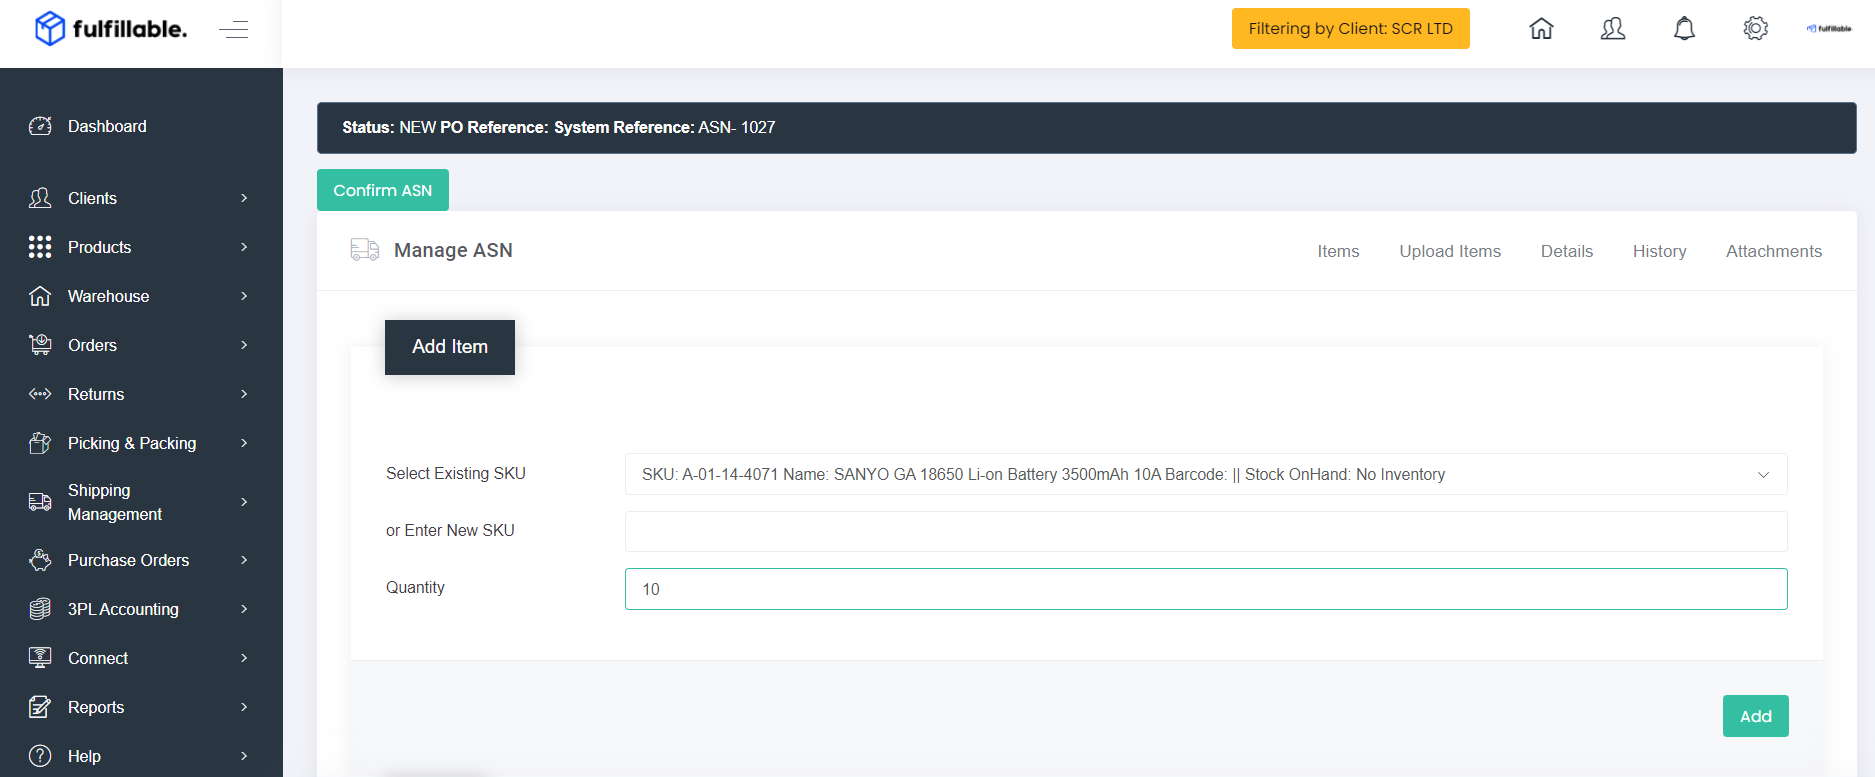The image size is (1875, 777).
Task: Open the home icon in top bar
Action: (1542, 29)
